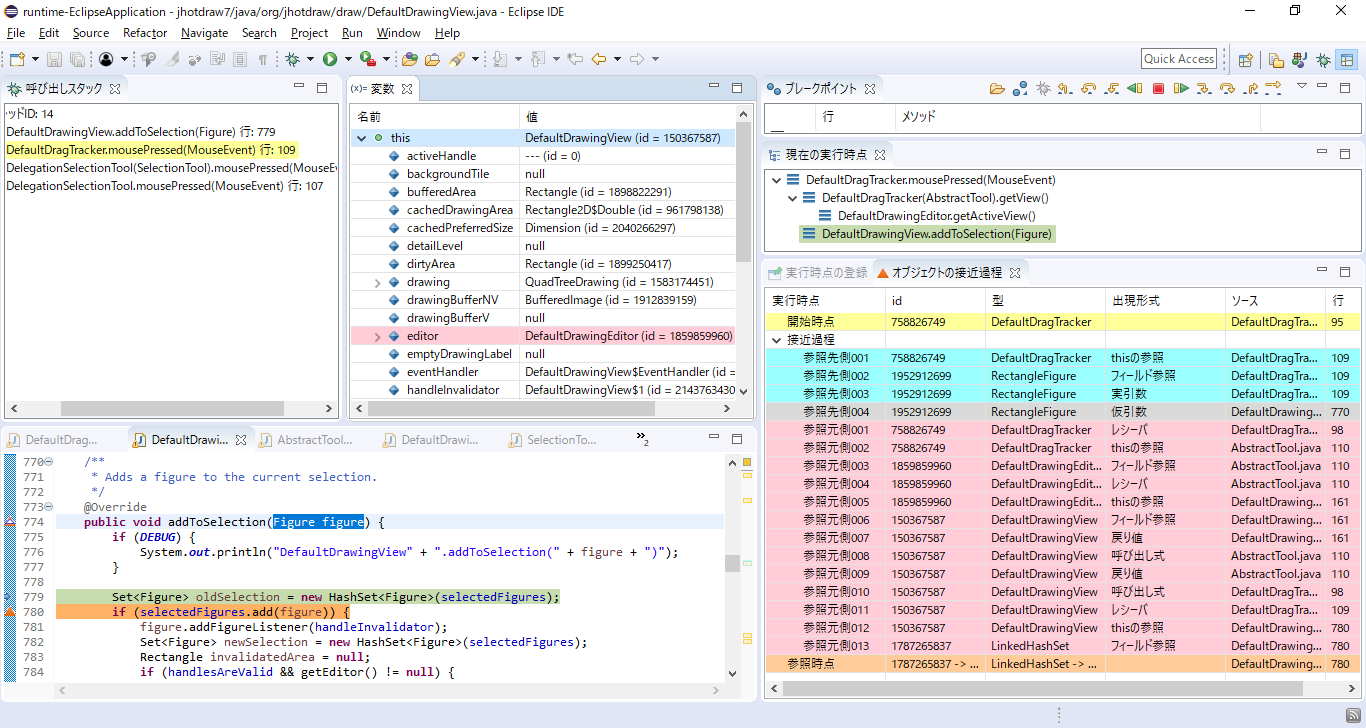Click the forward step-into arrow icon in breakpoints toolbar

point(1204,88)
